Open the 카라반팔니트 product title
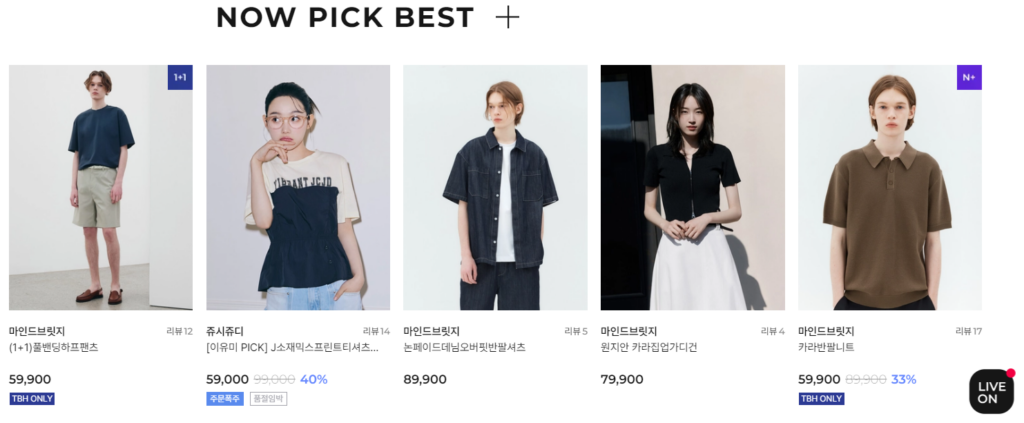This screenshot has height=423, width=1024. click(x=826, y=347)
